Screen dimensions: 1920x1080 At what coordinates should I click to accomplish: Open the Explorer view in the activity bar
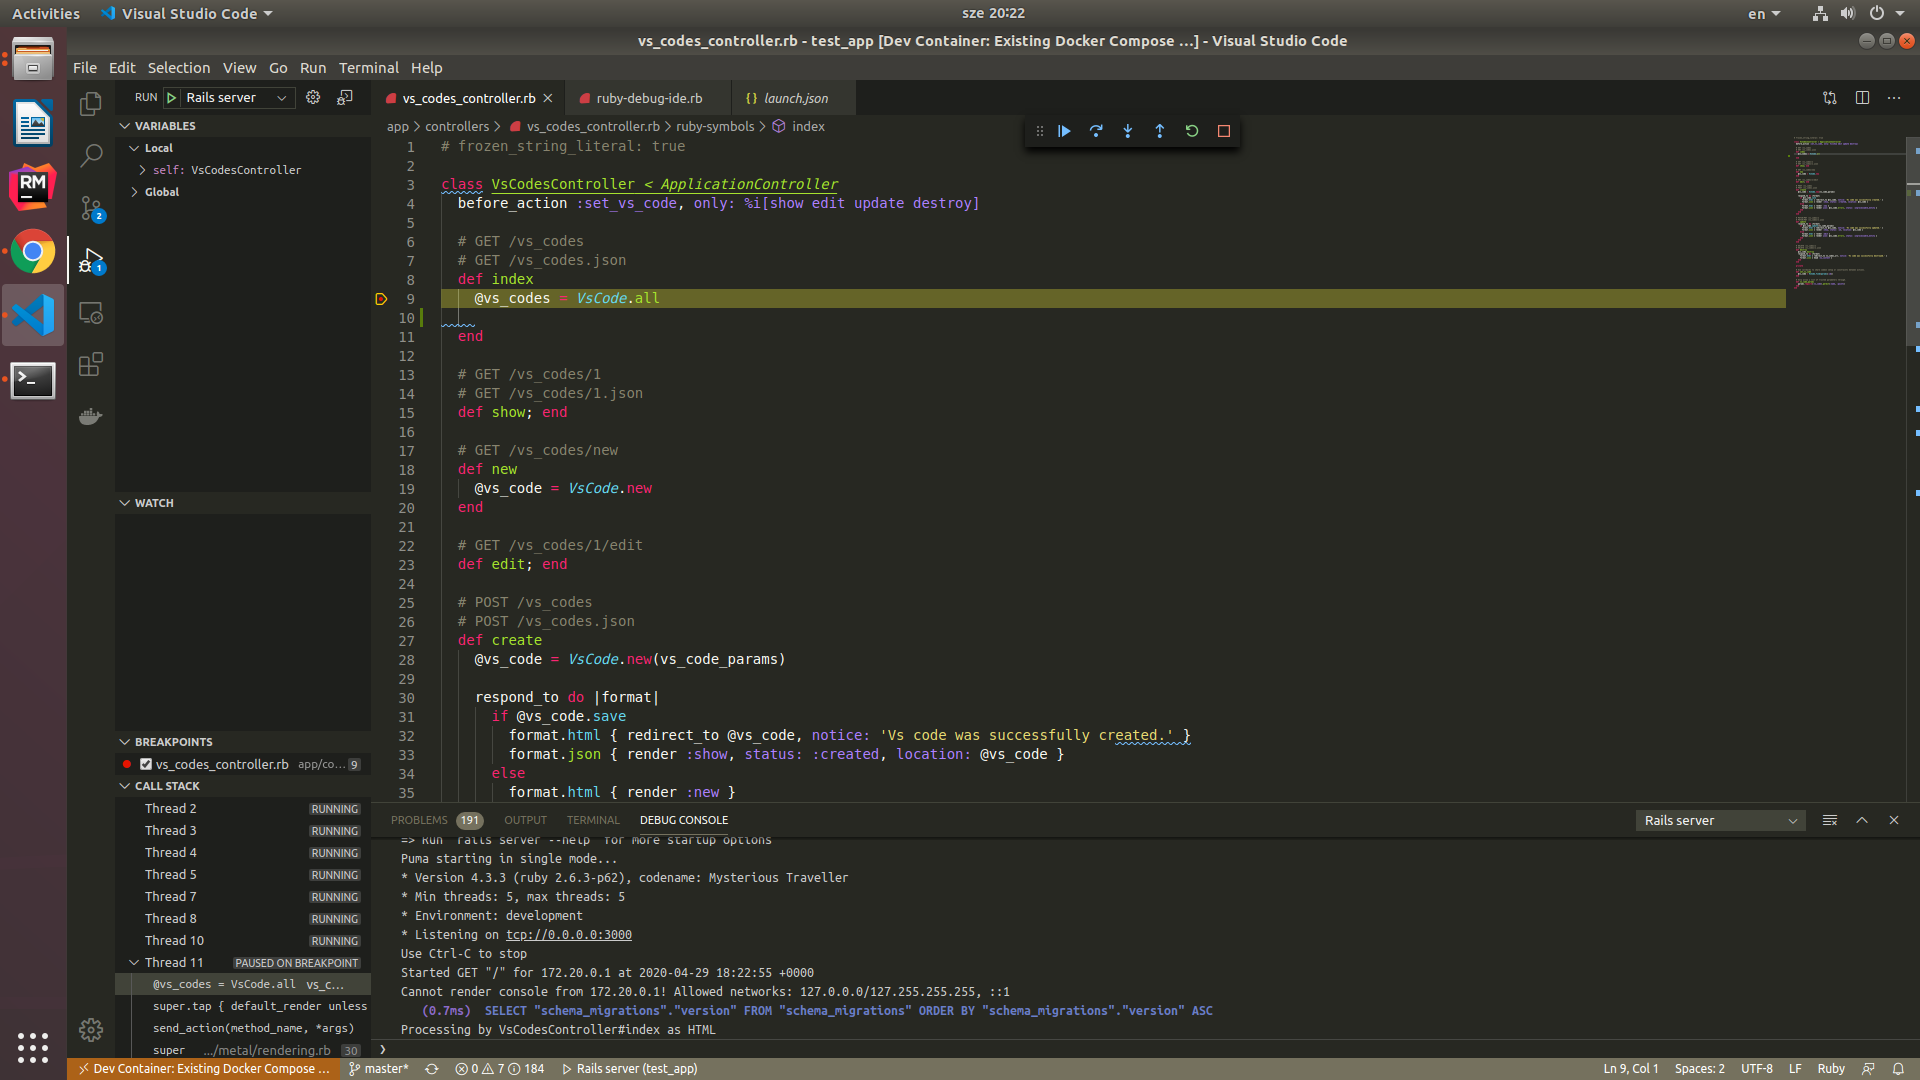(x=91, y=103)
